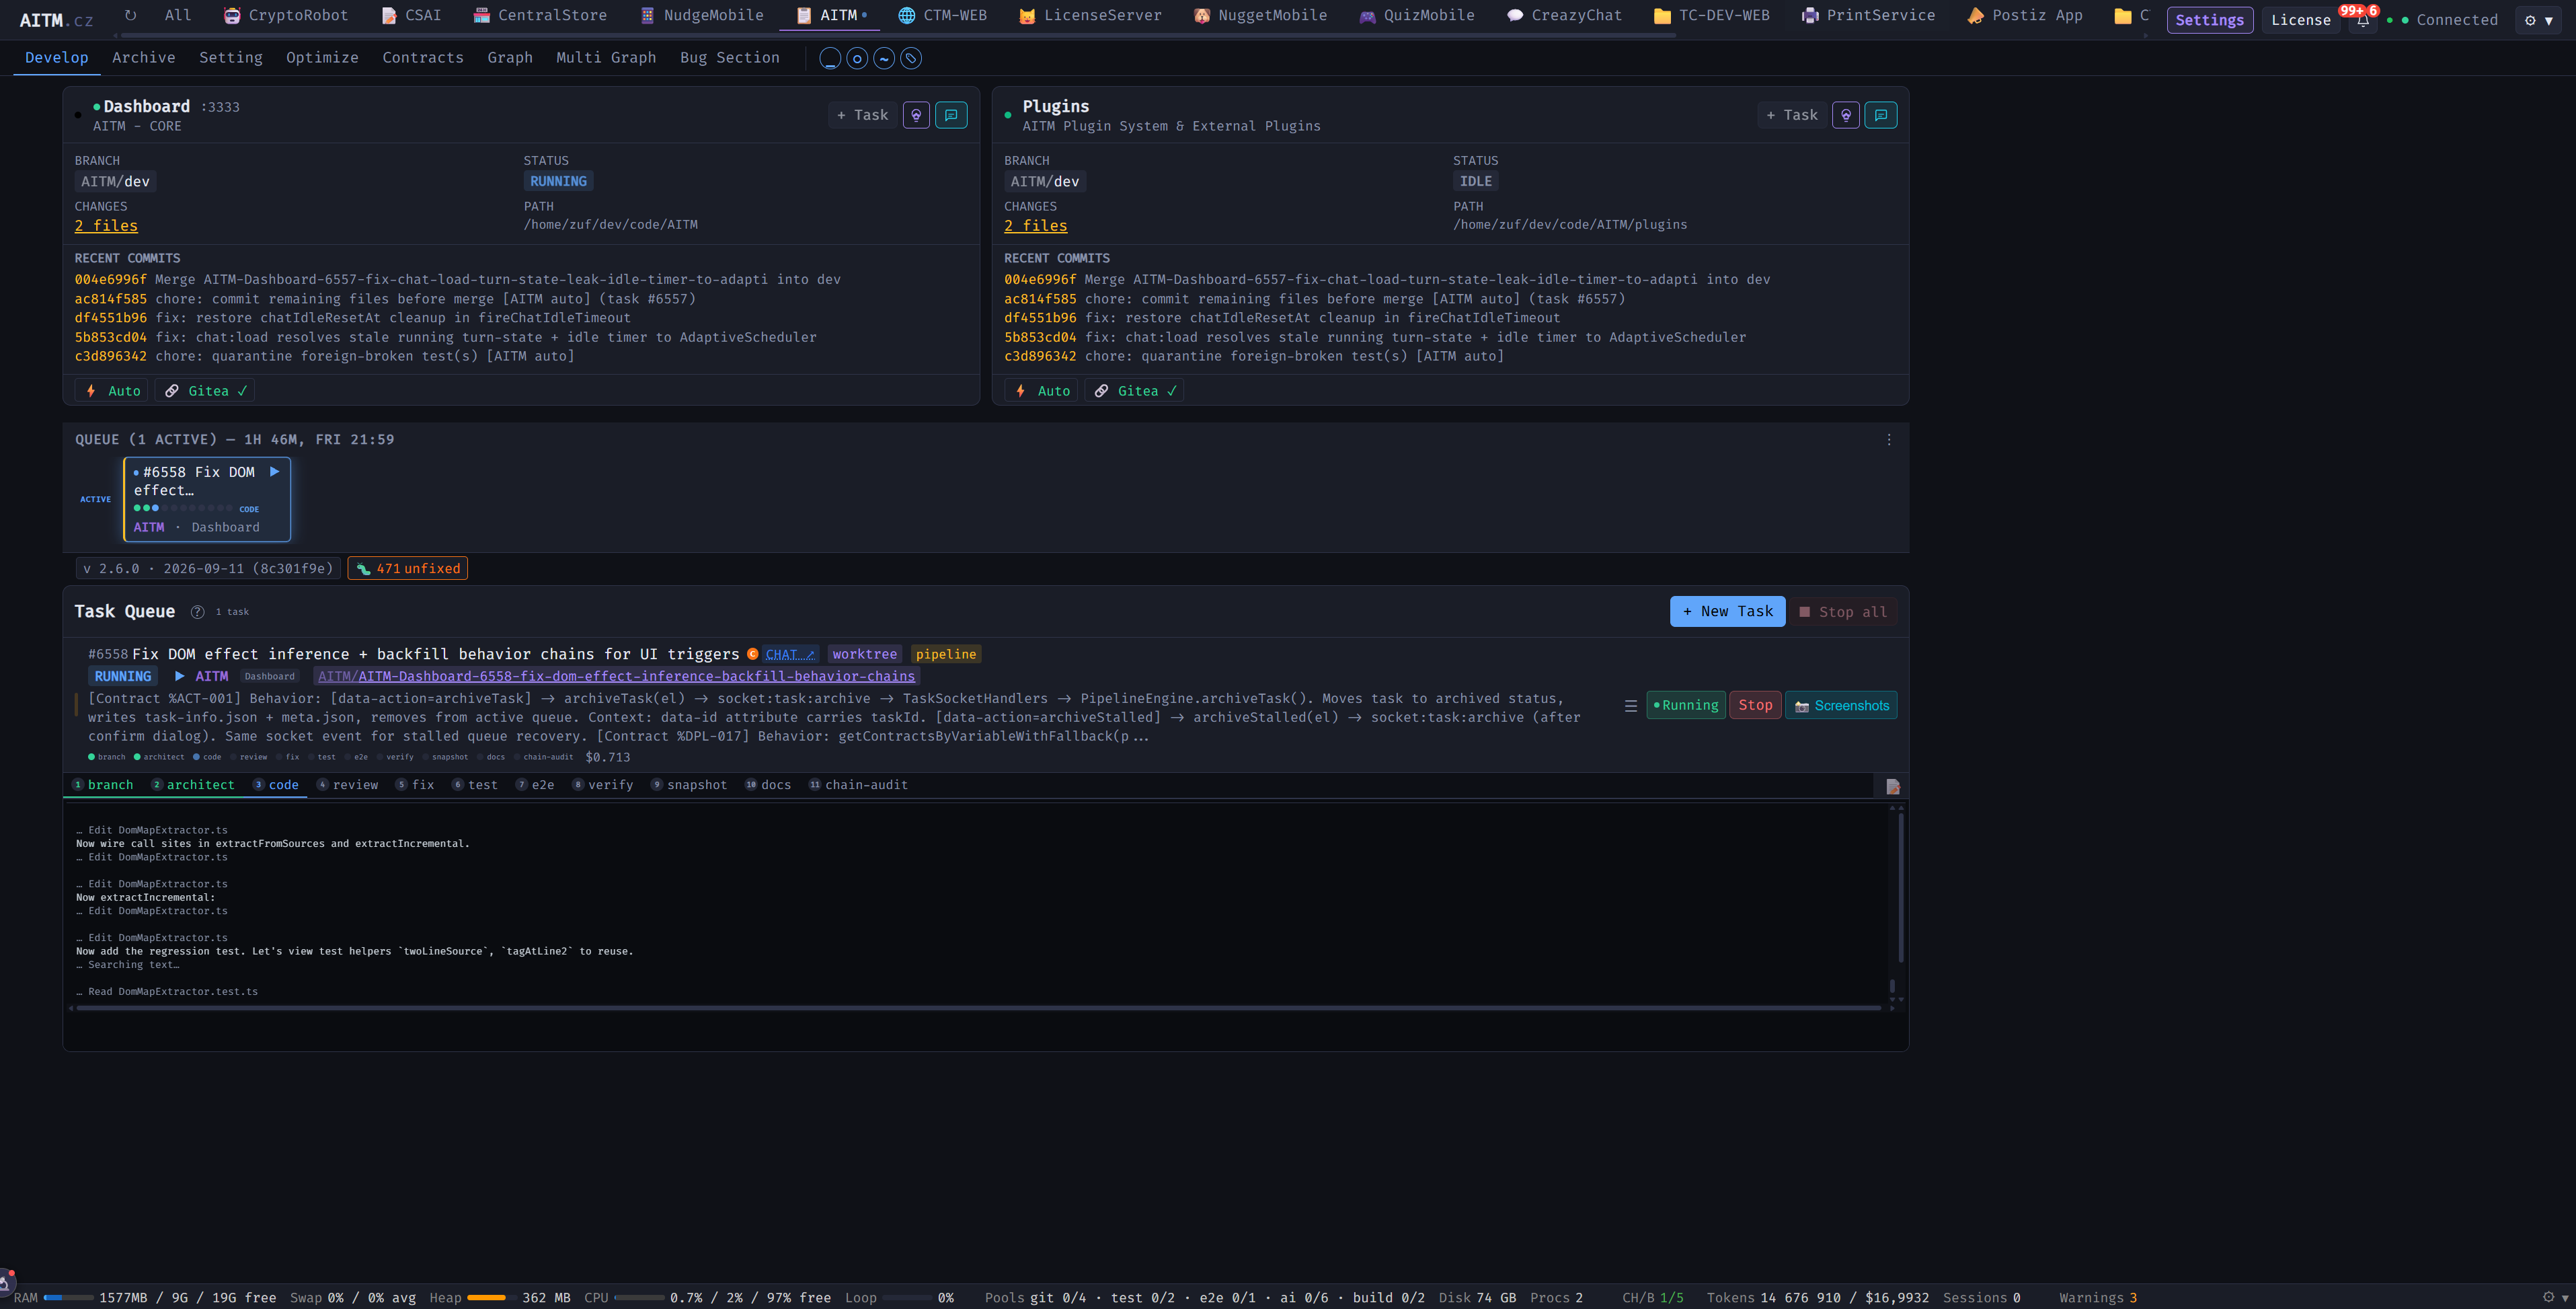Show all projects with the All tab
This screenshot has width=2576, height=1309.
(178, 15)
